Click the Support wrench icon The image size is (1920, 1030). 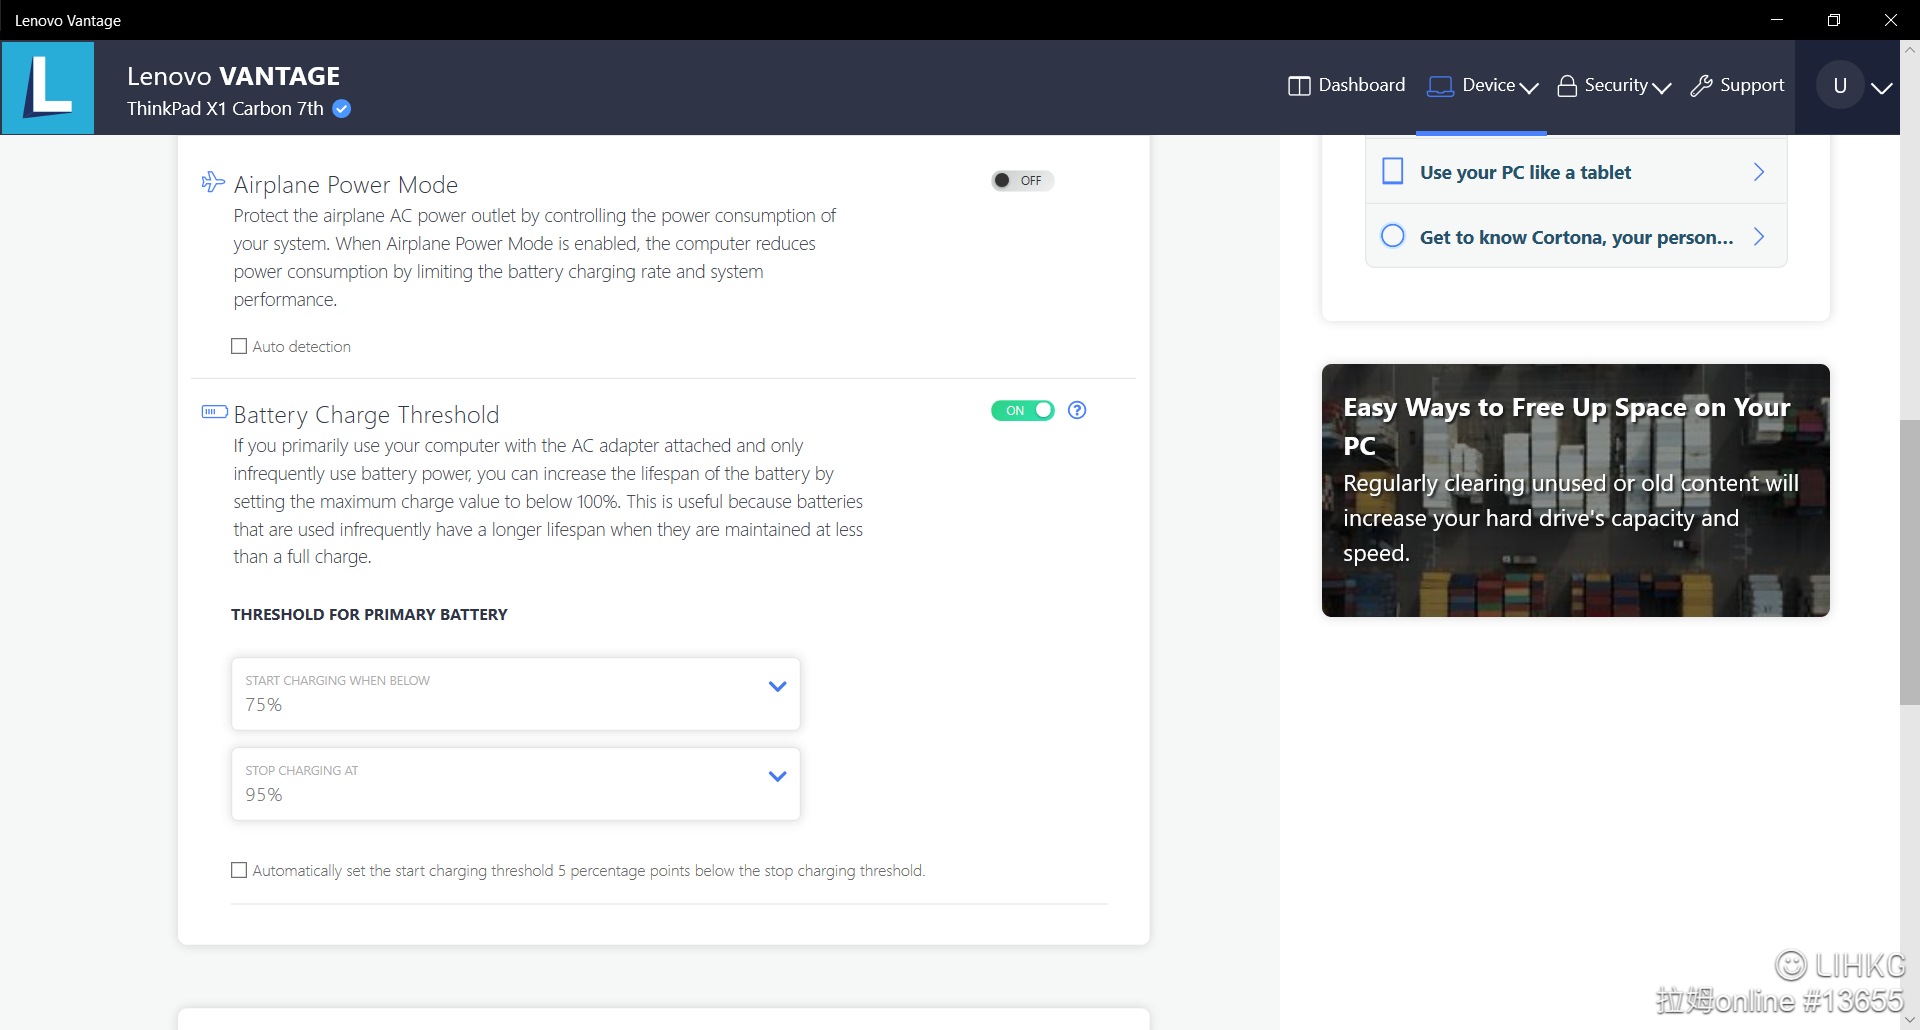[x=1701, y=86]
